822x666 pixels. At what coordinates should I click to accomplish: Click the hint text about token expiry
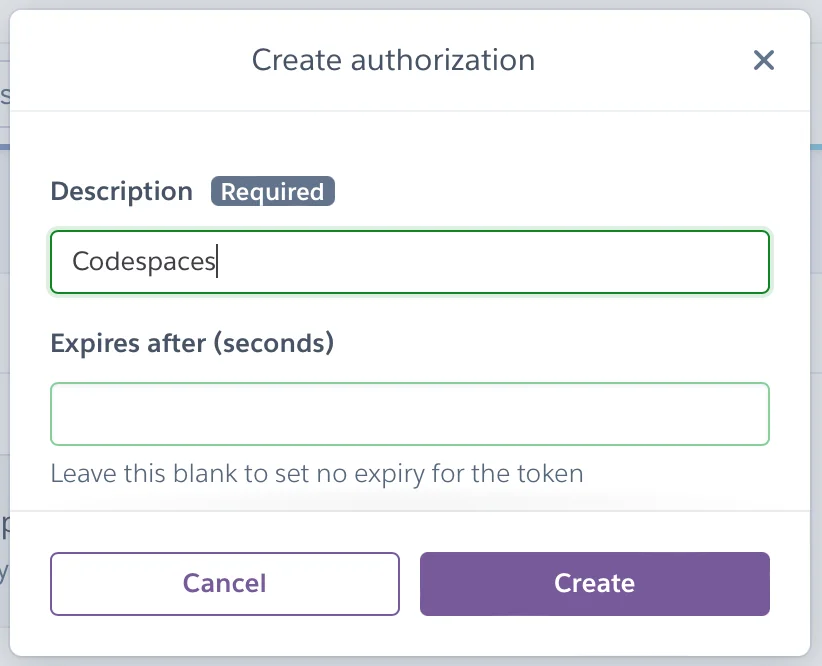tap(316, 473)
